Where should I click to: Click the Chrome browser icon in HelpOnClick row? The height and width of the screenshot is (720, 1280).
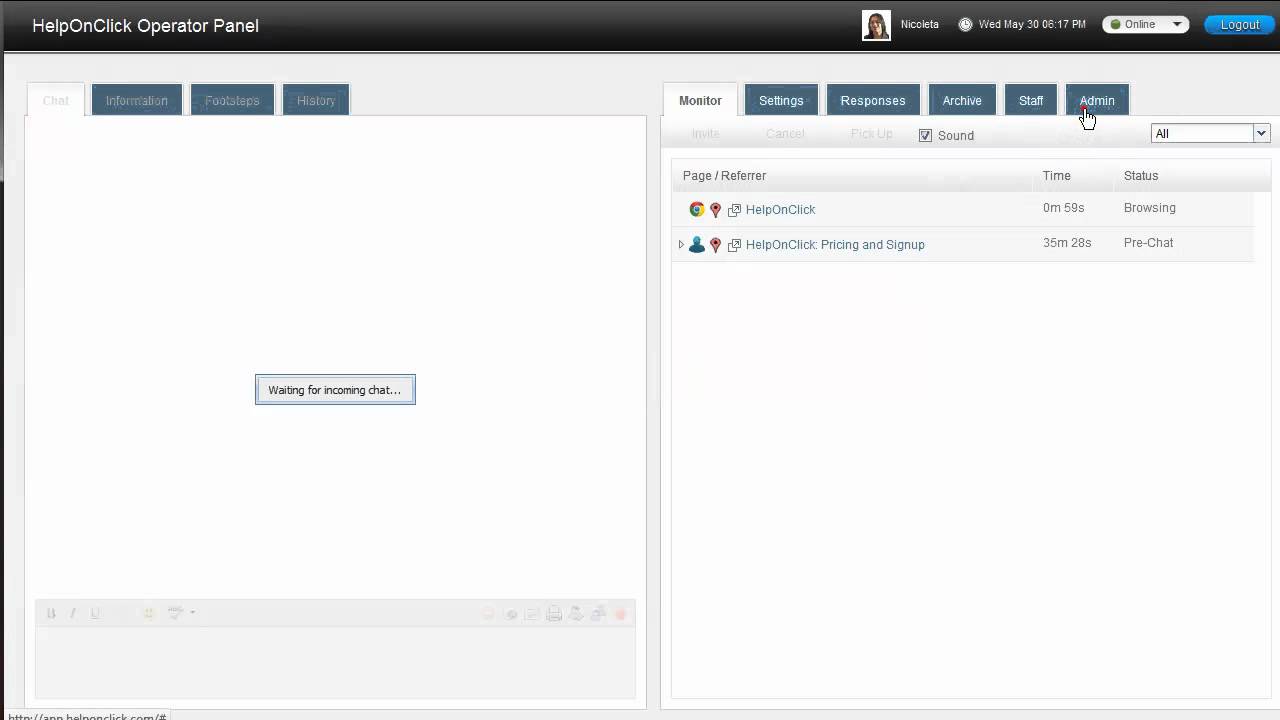pyautogui.click(x=697, y=209)
